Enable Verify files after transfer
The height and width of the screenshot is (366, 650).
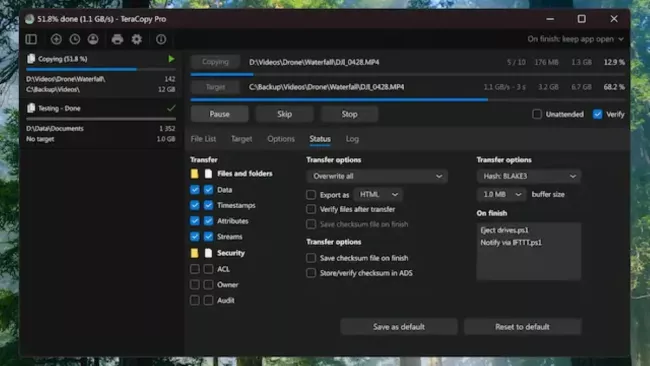tap(311, 209)
